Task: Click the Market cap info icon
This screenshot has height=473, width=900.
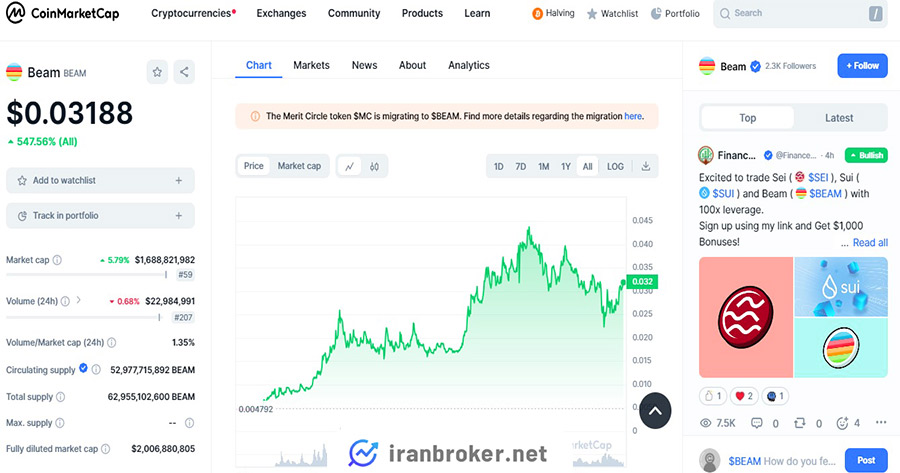Action: point(57,260)
